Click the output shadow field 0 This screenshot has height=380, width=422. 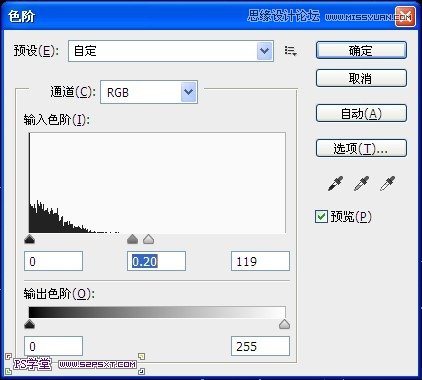point(53,346)
